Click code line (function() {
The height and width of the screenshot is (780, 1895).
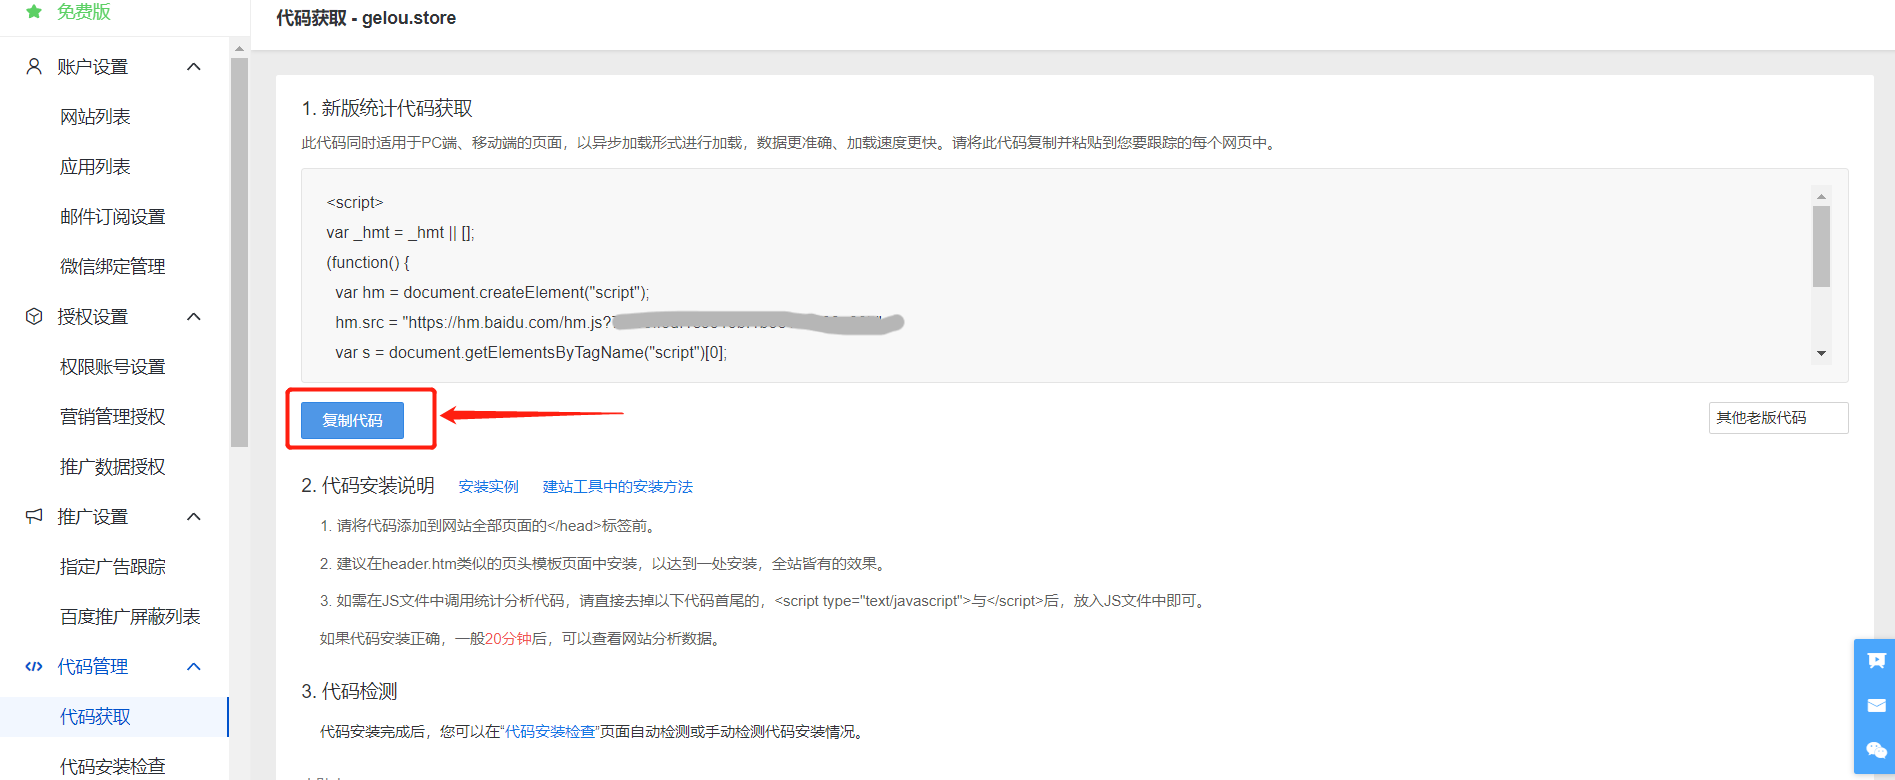click(x=368, y=262)
